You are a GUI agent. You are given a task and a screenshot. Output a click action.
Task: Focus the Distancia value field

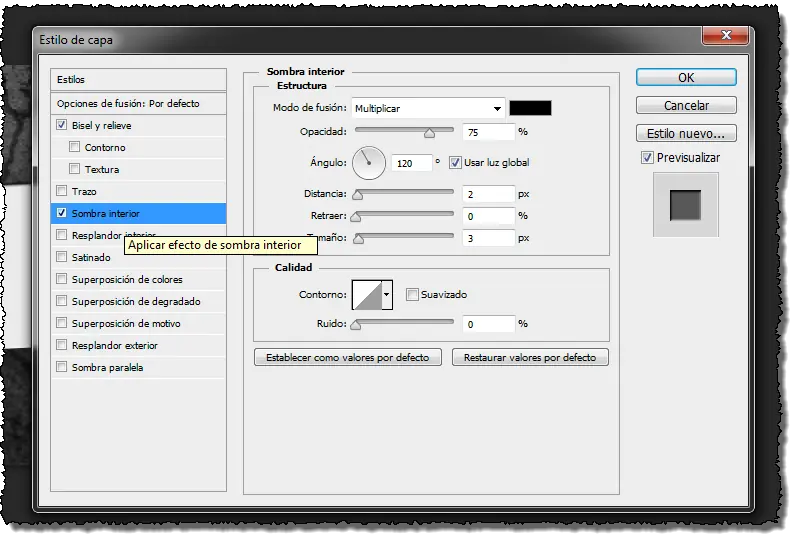(489, 194)
